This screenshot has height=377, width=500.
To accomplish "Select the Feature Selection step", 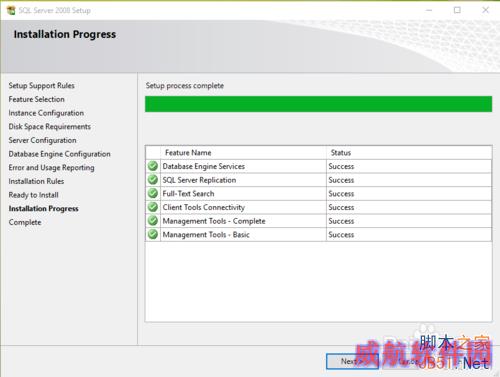I will [37, 99].
